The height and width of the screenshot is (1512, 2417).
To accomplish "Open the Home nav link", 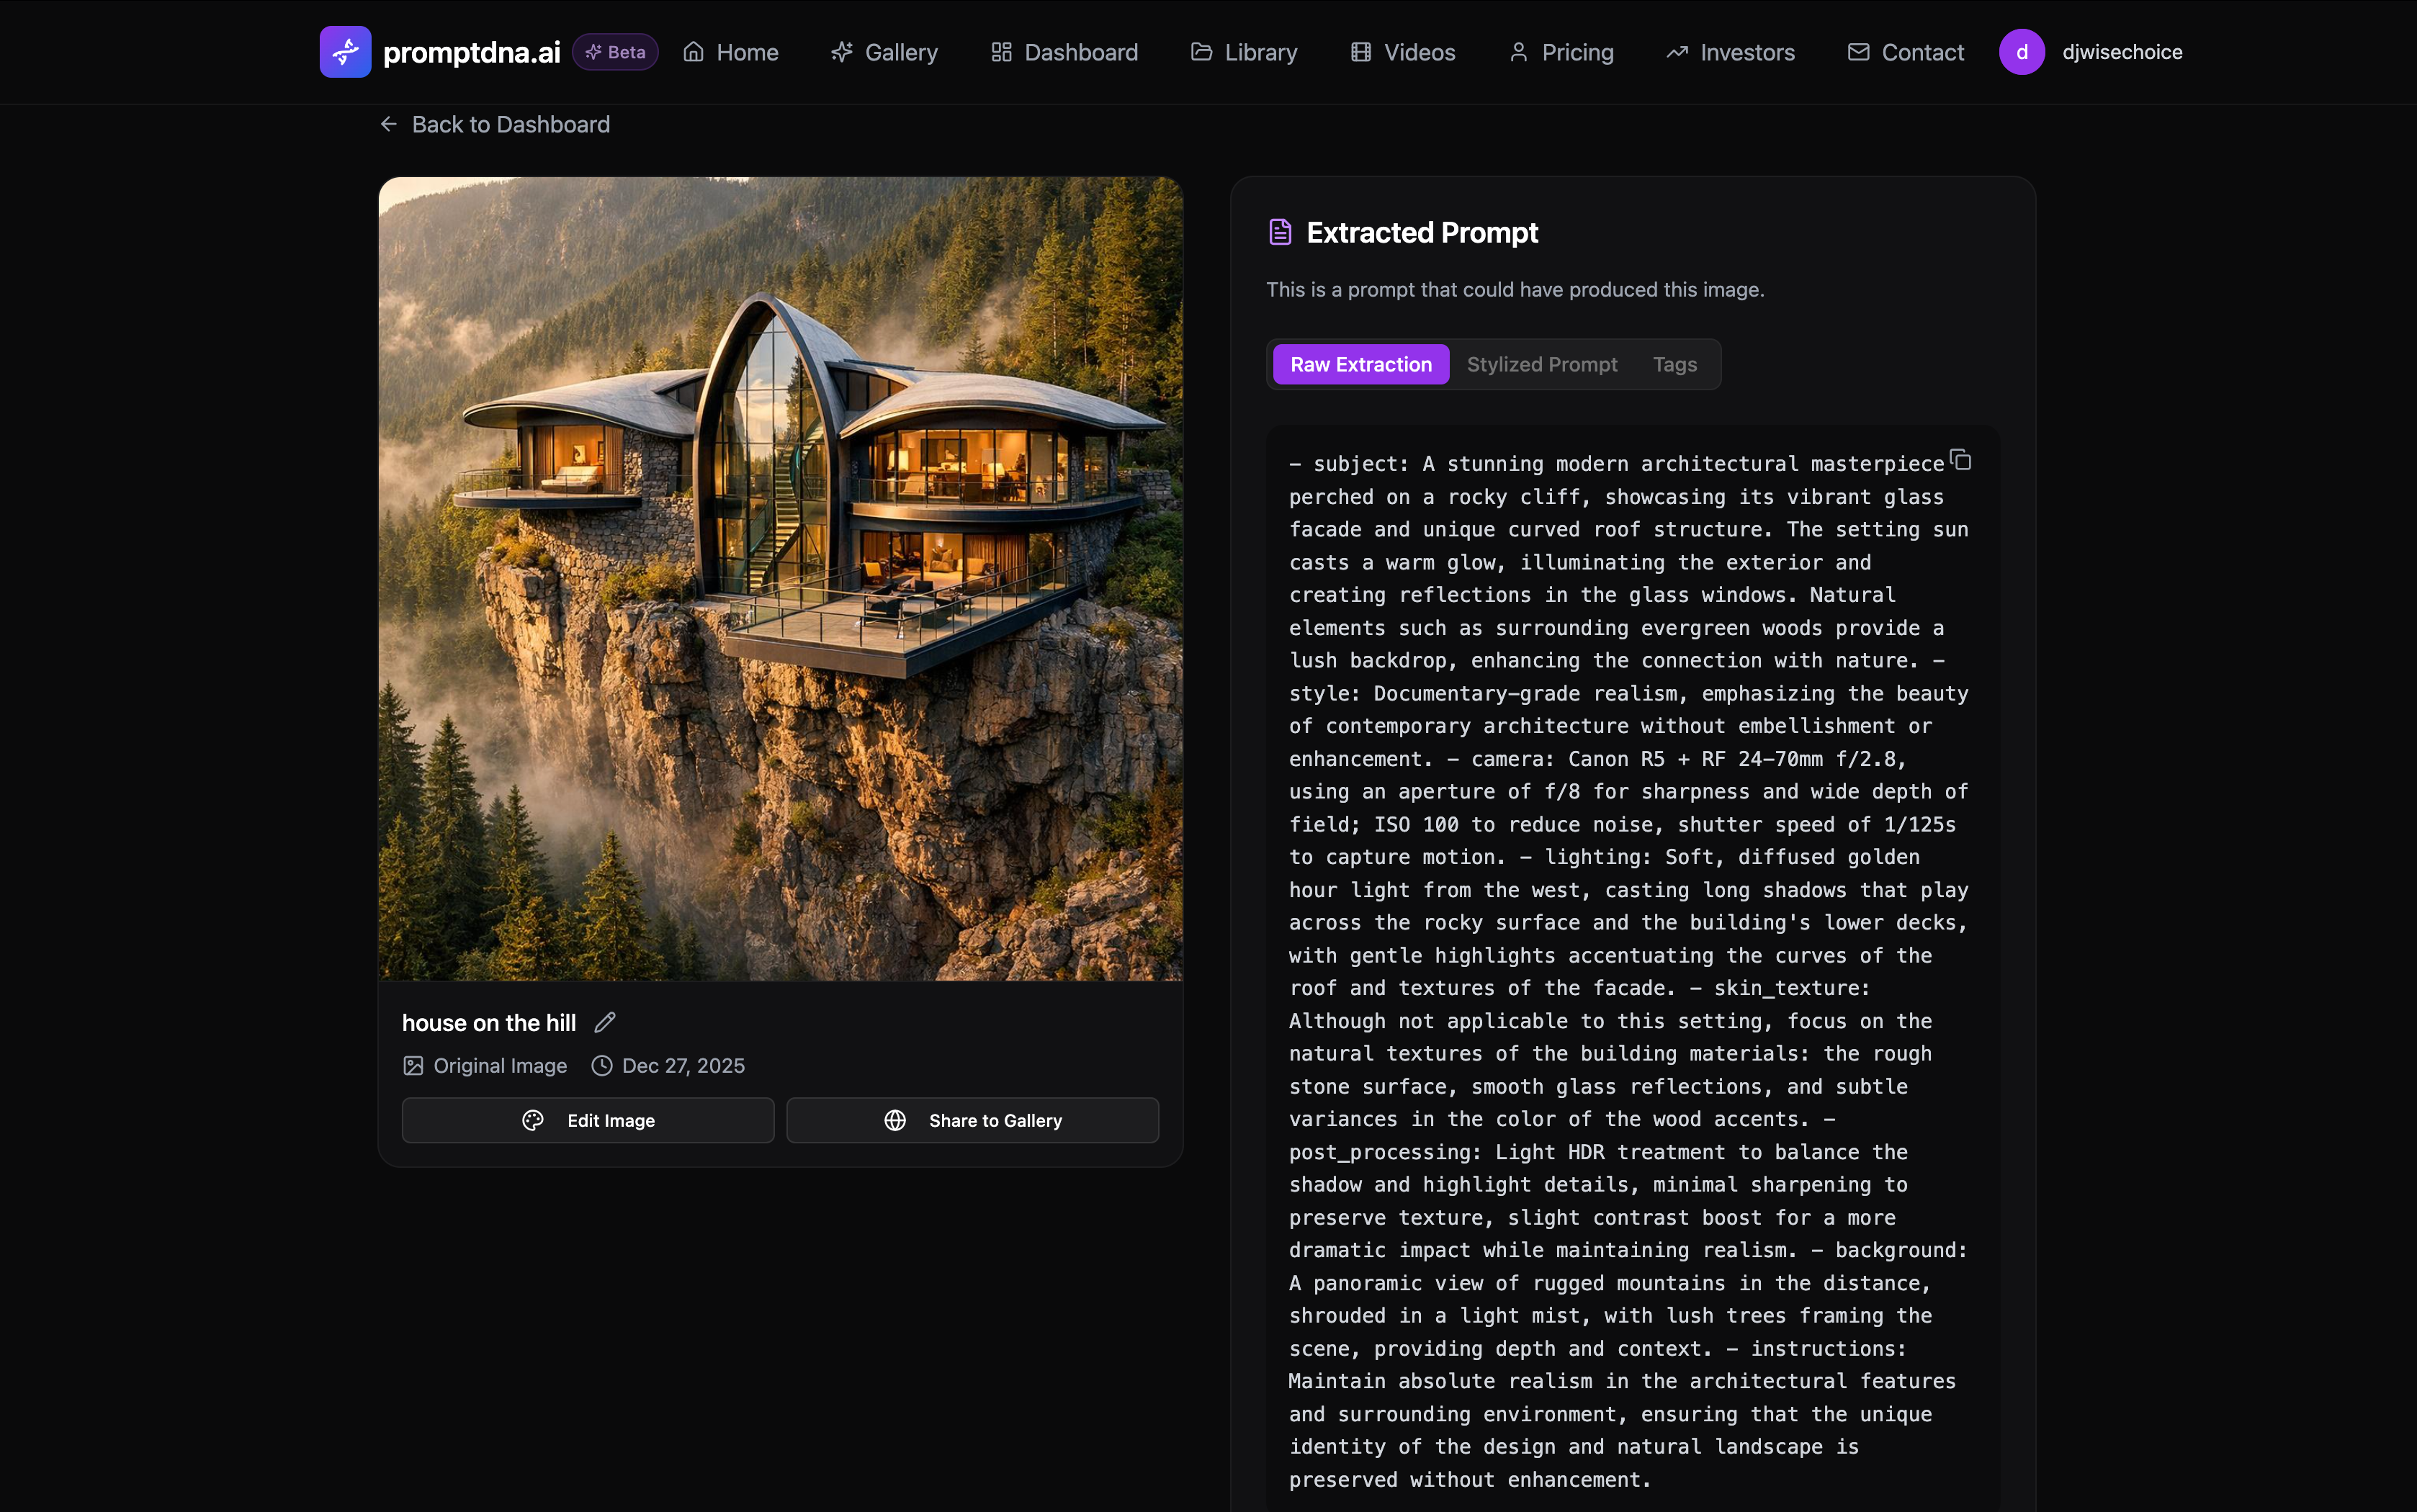I will coord(731,52).
